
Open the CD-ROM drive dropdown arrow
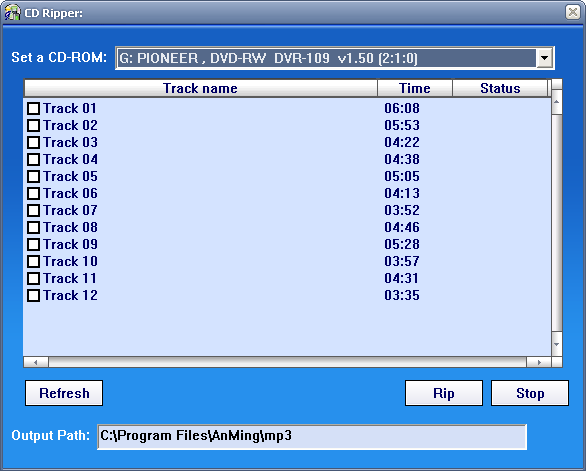pyautogui.click(x=545, y=58)
